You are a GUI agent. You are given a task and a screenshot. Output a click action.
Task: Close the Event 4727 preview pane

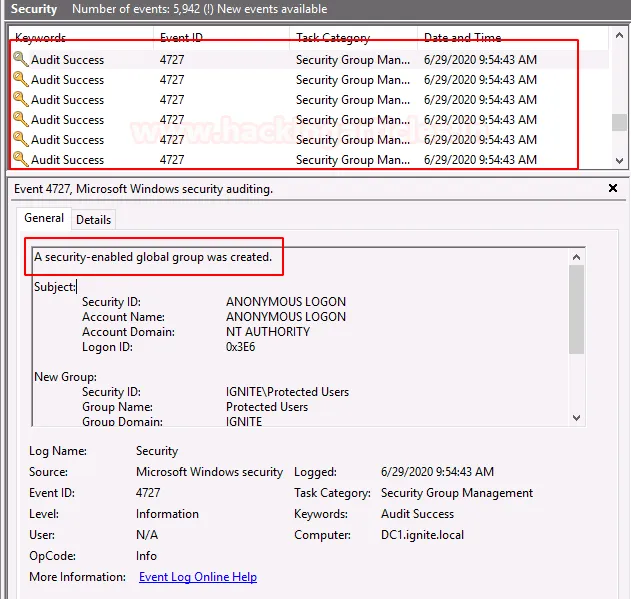pos(613,188)
